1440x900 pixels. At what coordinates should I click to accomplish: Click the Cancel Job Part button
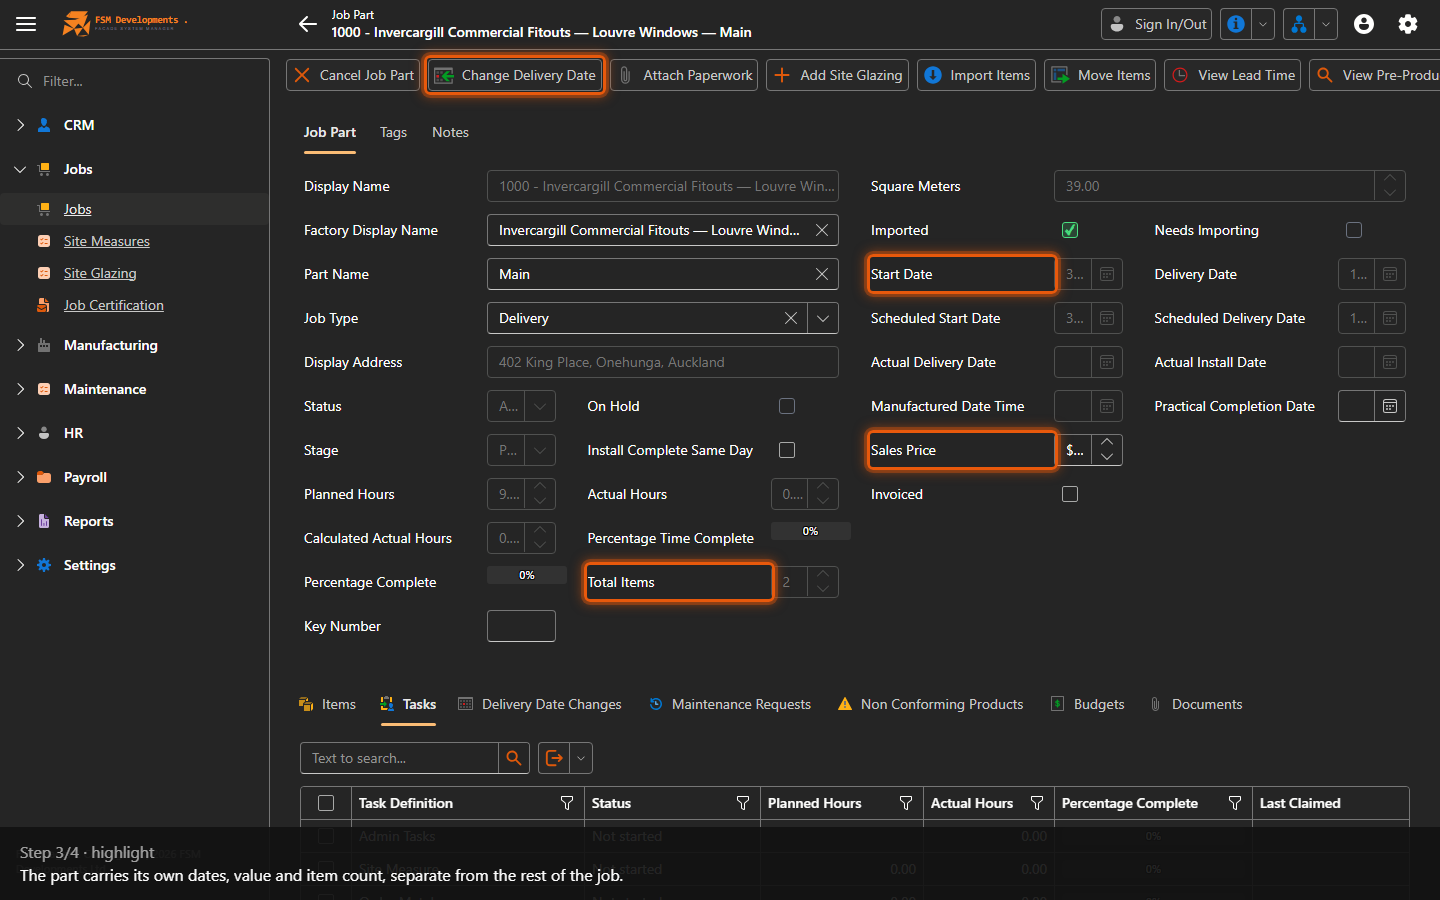[353, 75]
